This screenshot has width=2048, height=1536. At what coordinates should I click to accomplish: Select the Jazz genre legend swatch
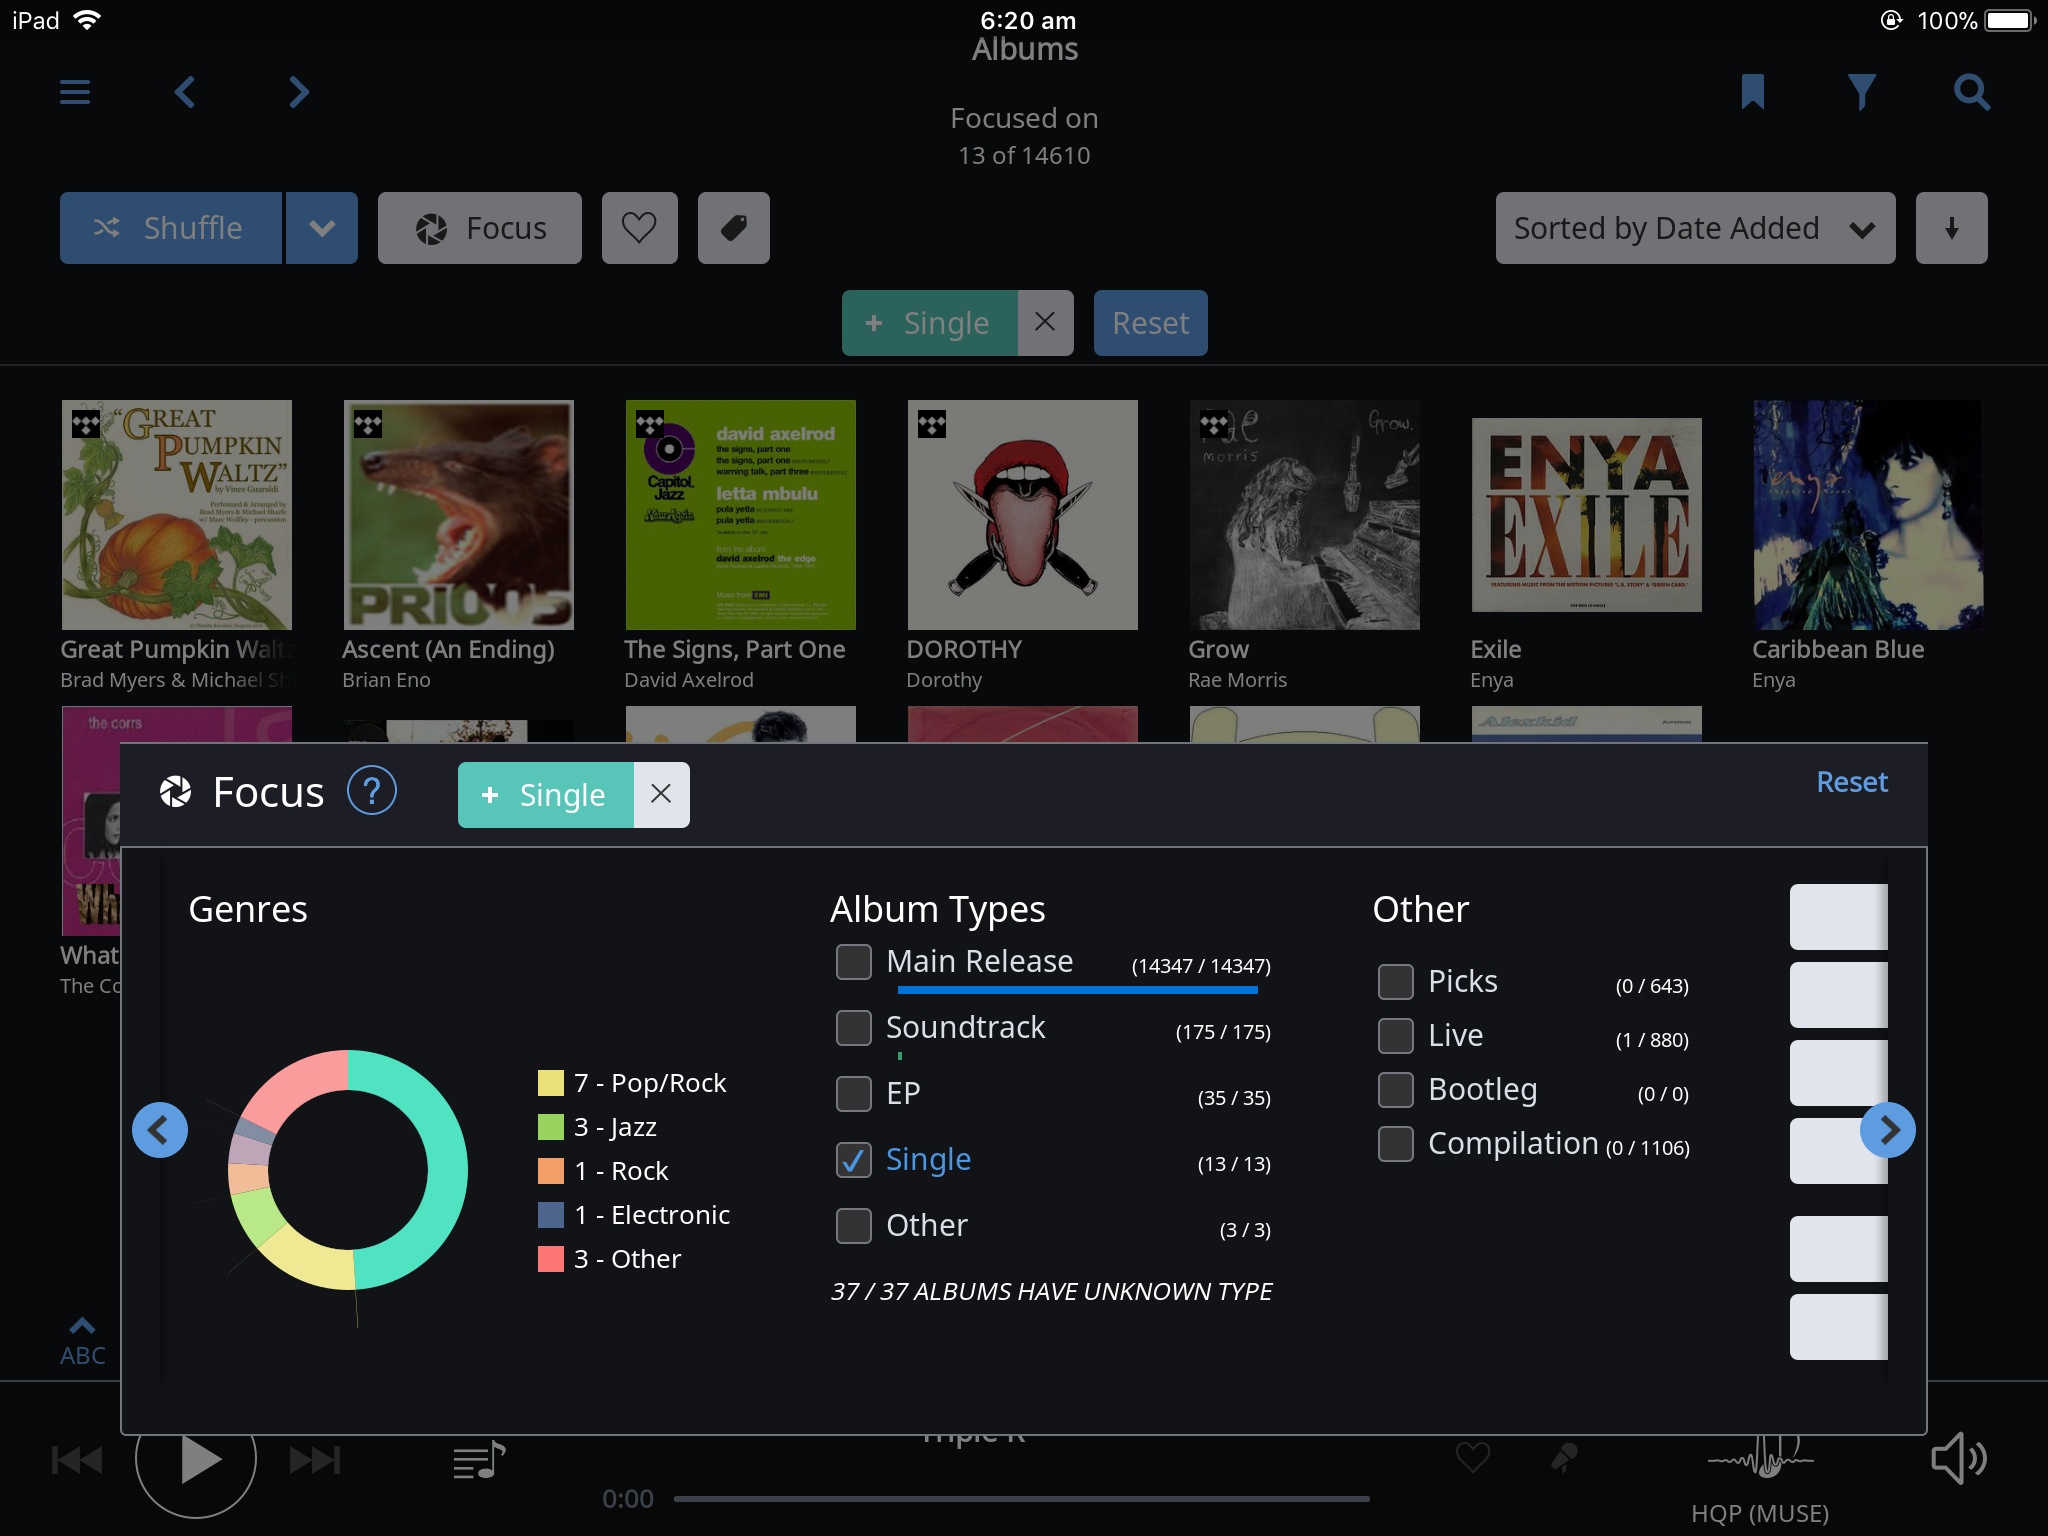click(x=551, y=1127)
